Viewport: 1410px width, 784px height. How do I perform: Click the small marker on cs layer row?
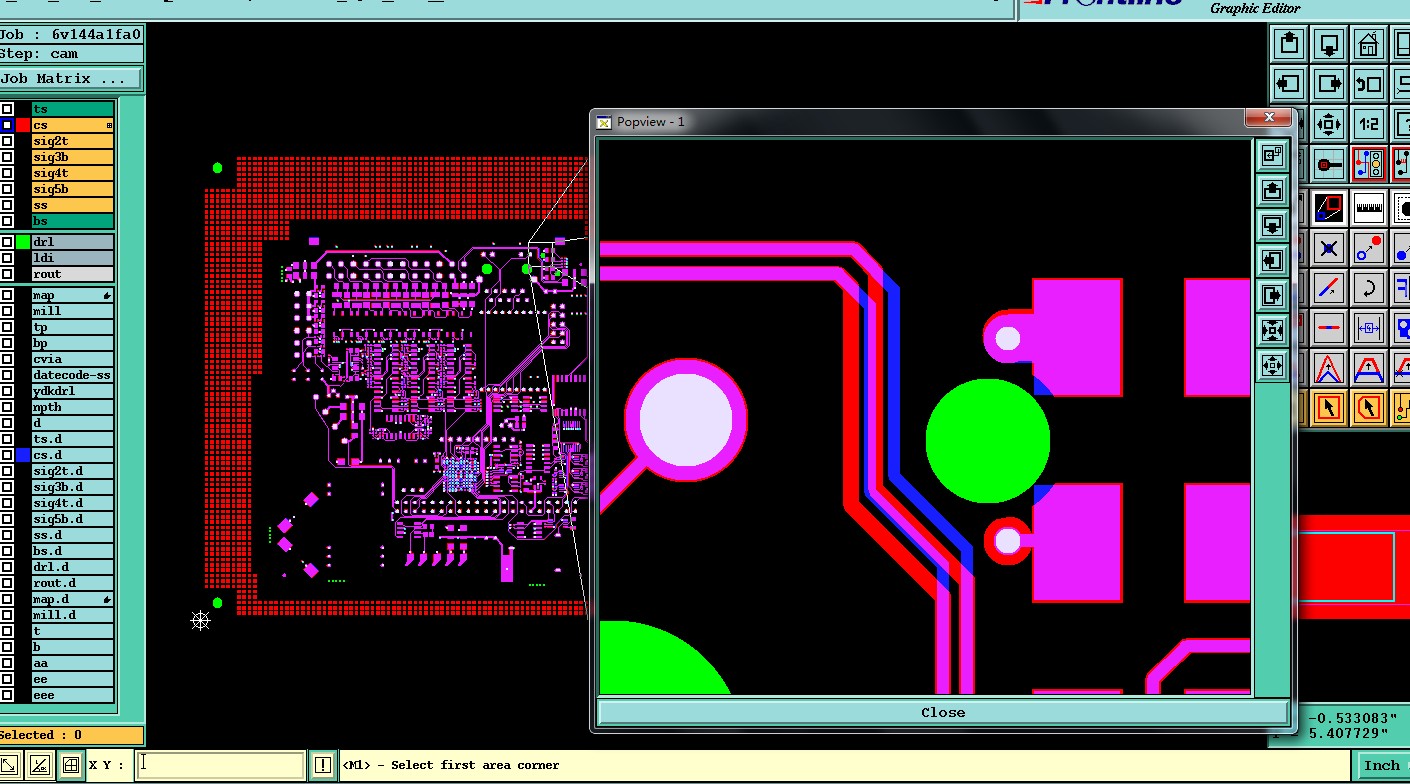coord(109,125)
